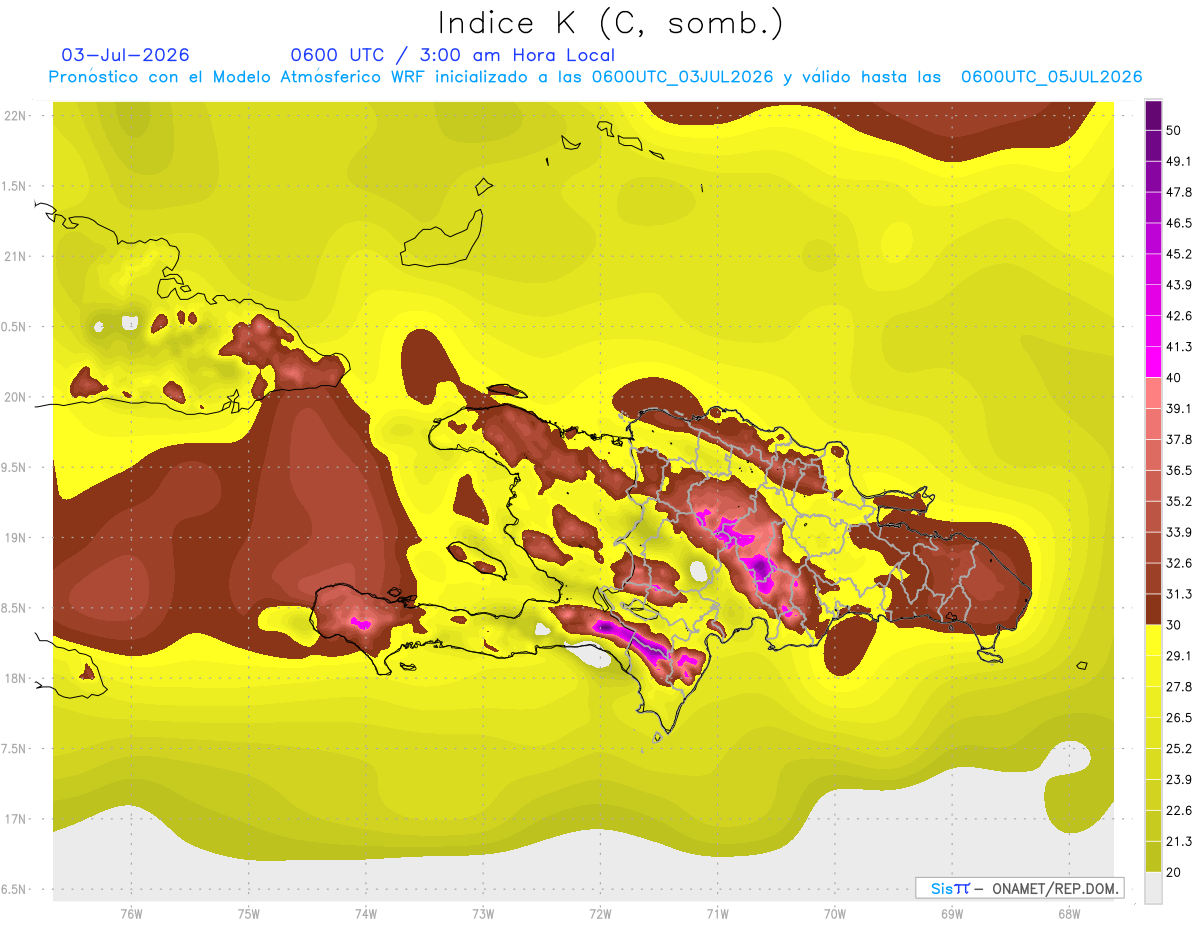Click the longitude axis label "76W"
The height and width of the screenshot is (927, 1200).
pyautogui.click(x=131, y=914)
